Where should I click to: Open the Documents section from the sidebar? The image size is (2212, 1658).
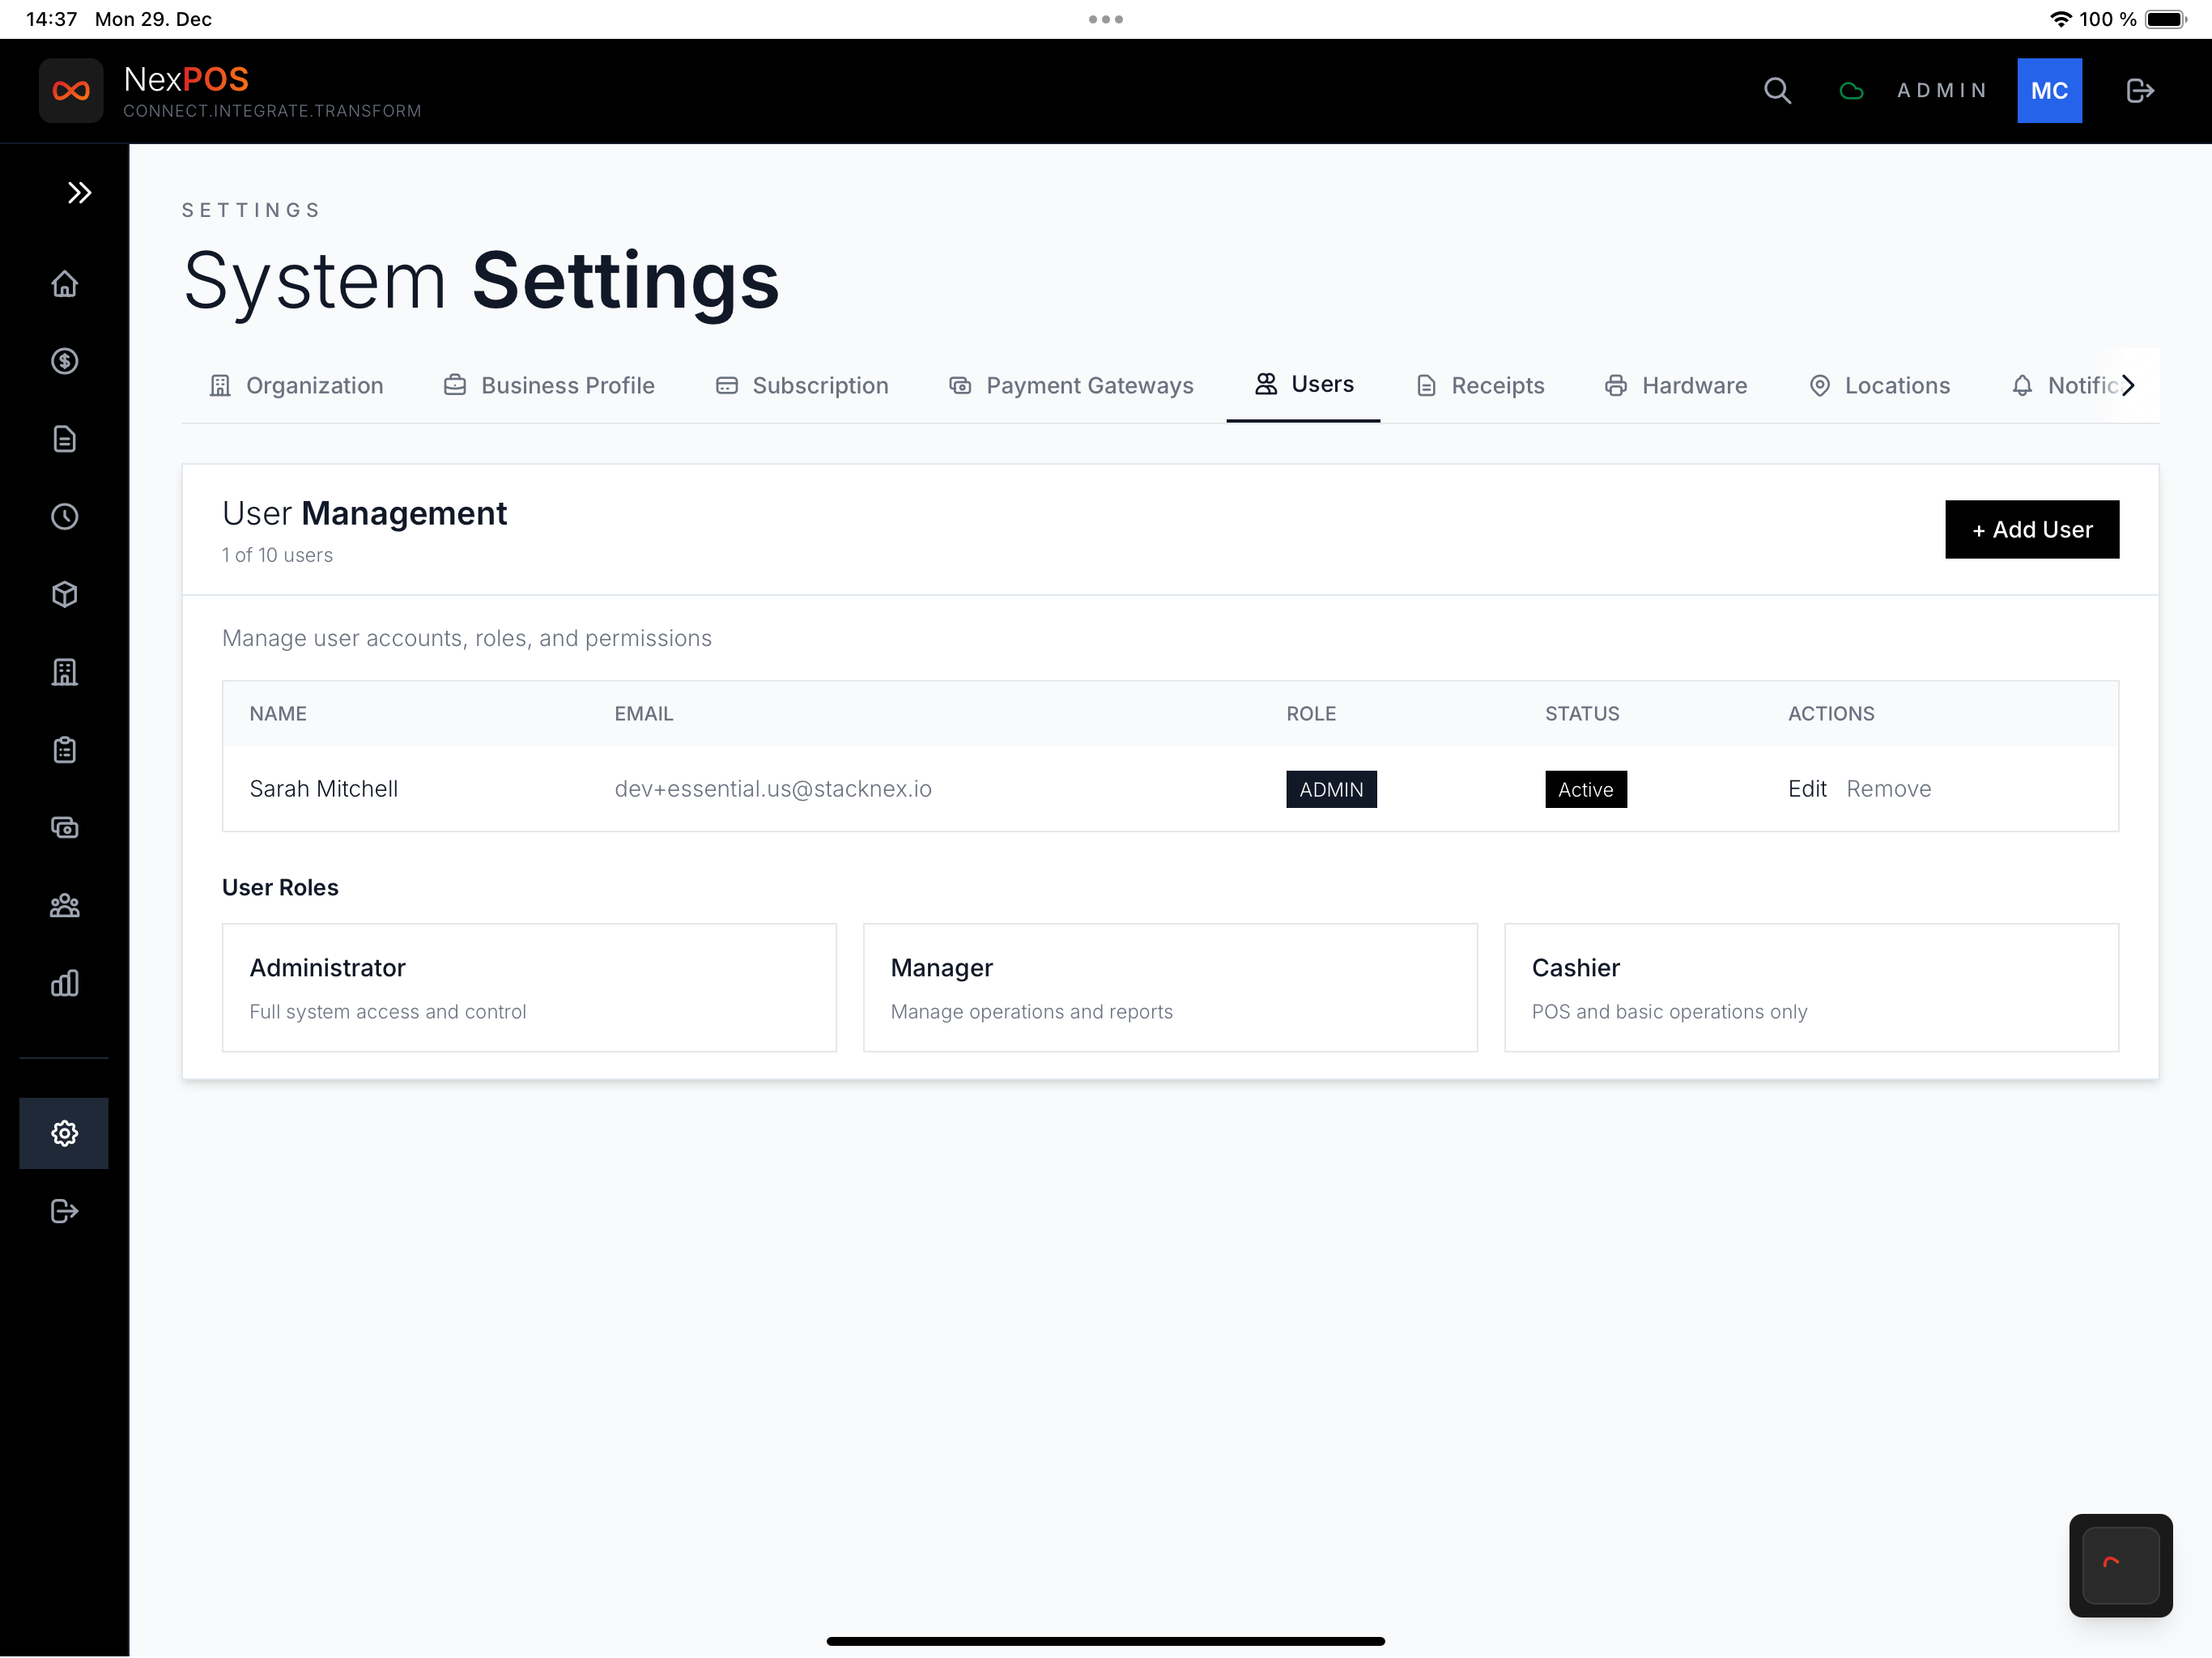64,439
